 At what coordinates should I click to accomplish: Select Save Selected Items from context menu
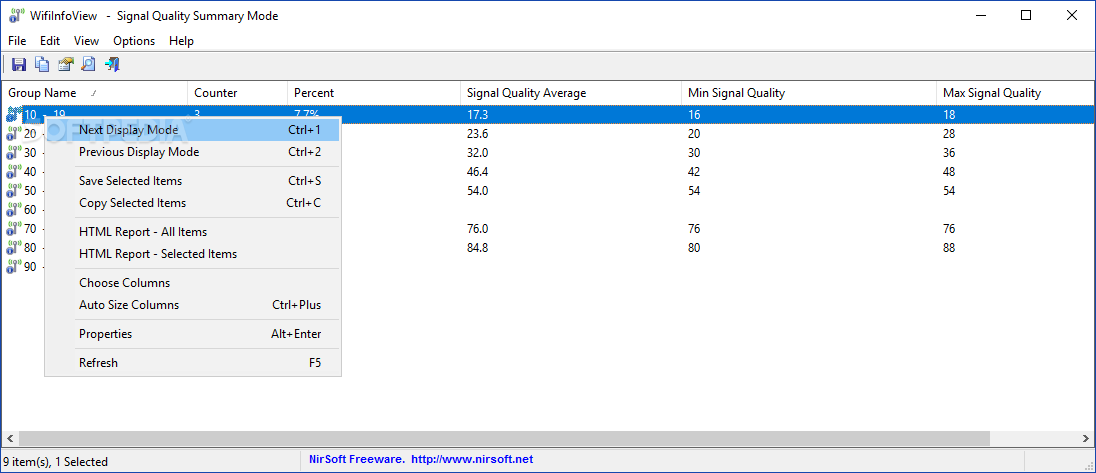pos(193,181)
